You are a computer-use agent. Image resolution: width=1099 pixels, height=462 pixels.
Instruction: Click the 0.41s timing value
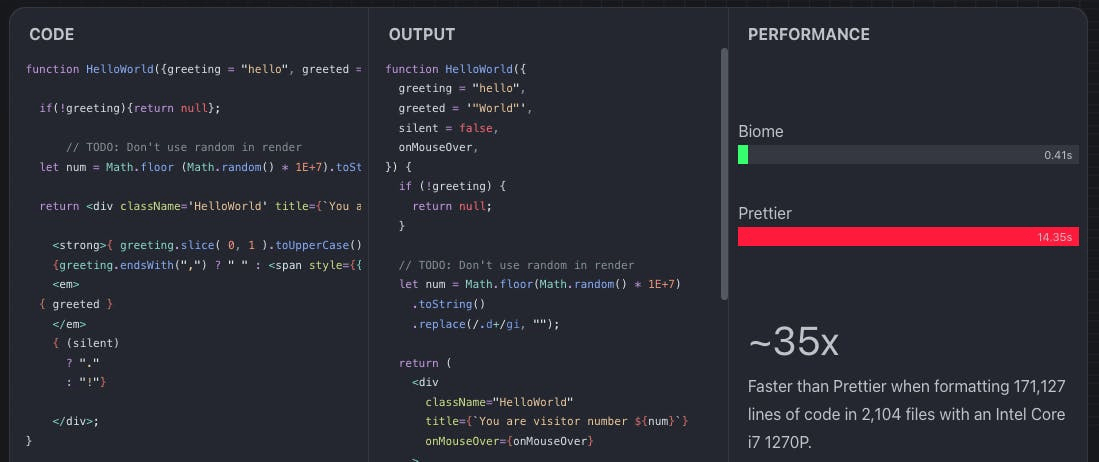(1057, 156)
